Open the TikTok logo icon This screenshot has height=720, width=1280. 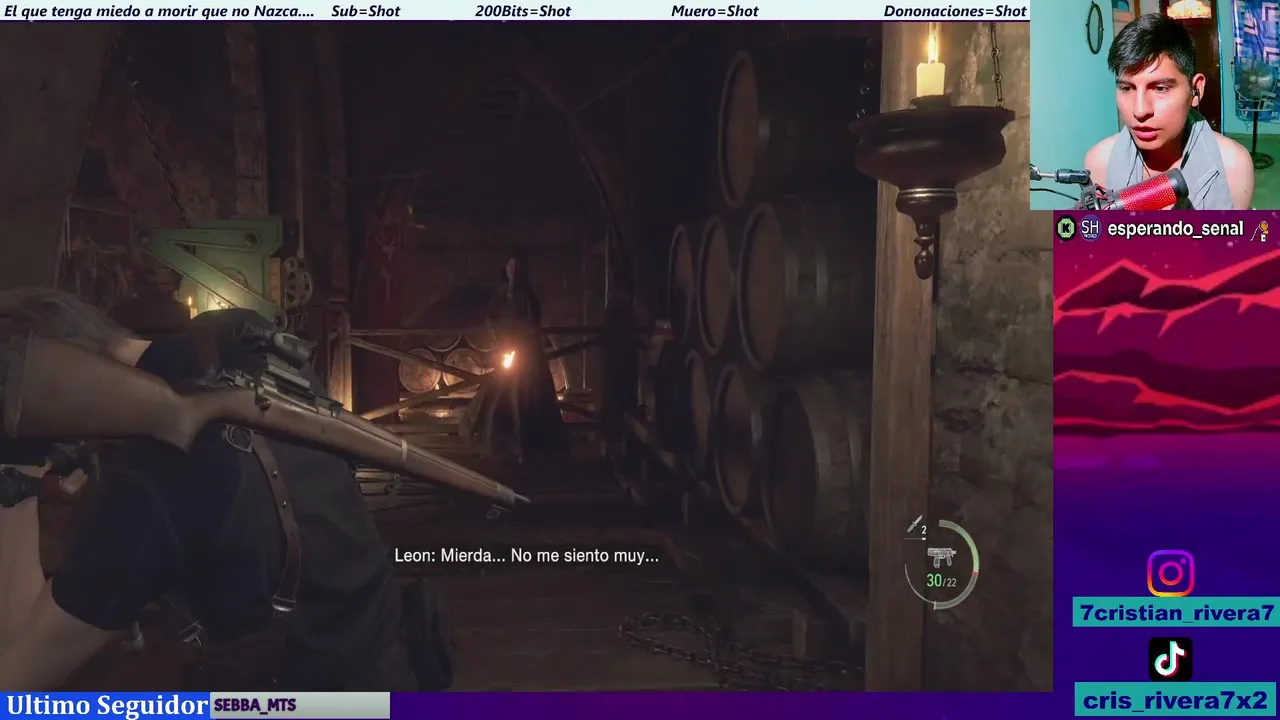pyautogui.click(x=1170, y=659)
